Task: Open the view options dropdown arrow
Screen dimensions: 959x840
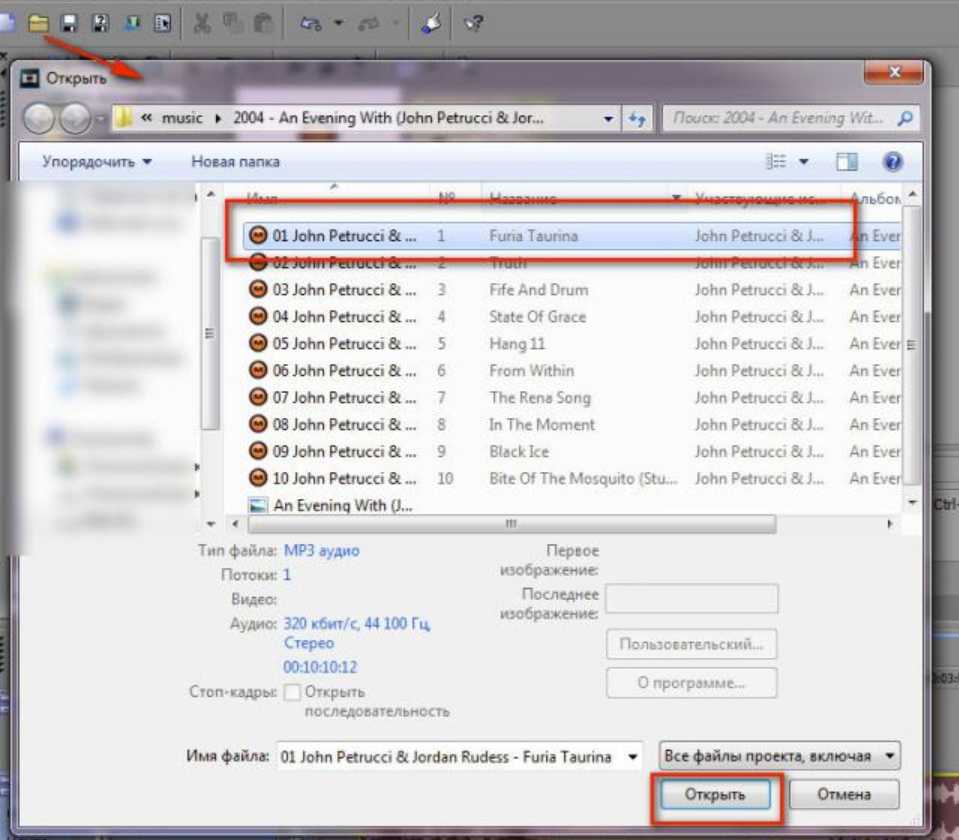Action: pos(803,162)
